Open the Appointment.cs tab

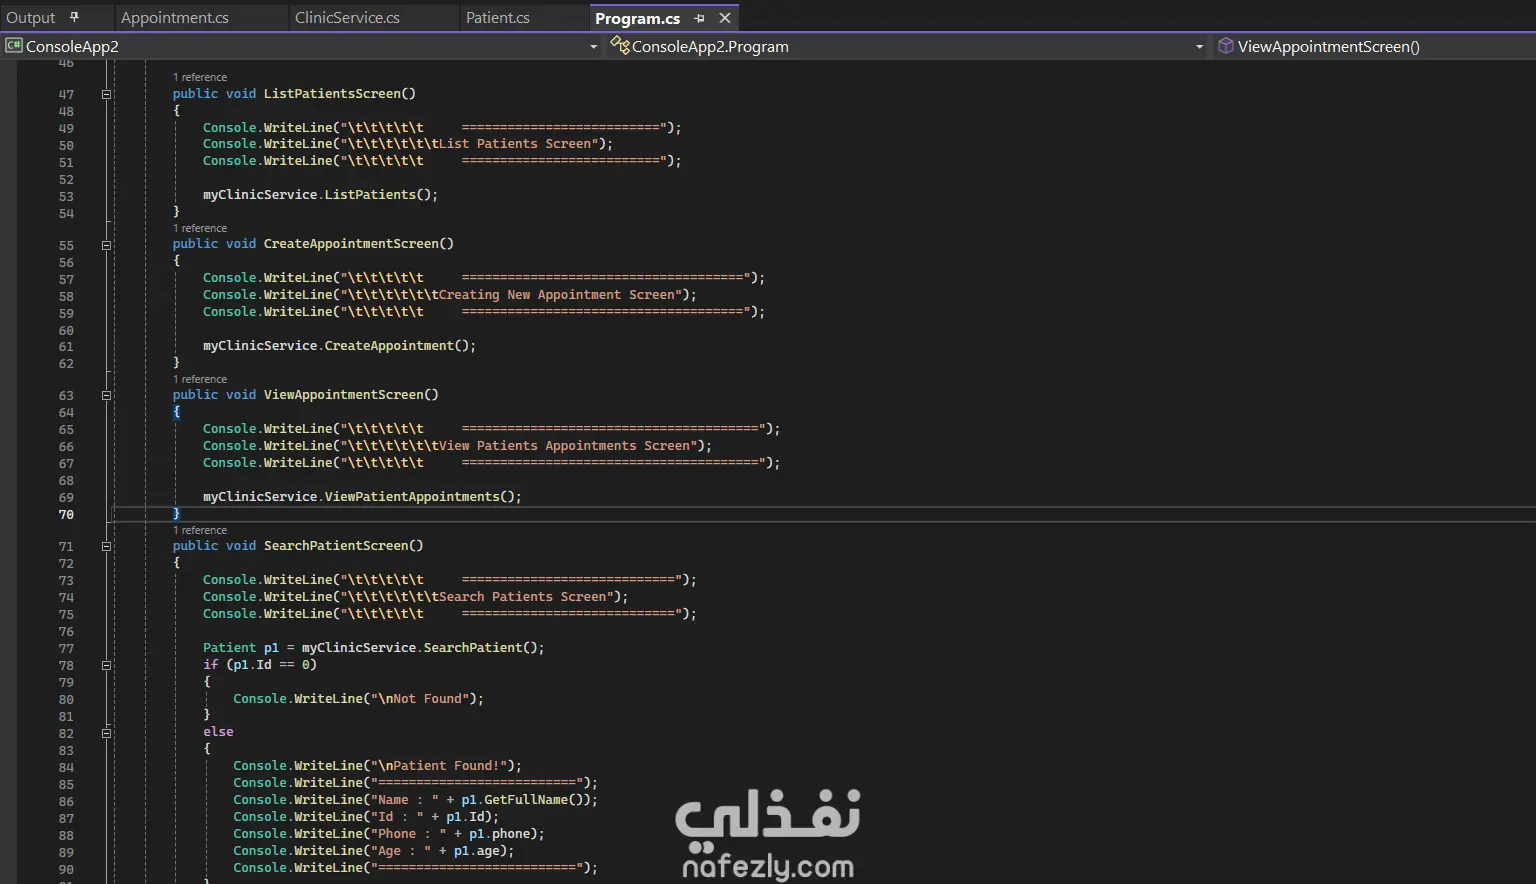[x=175, y=18]
